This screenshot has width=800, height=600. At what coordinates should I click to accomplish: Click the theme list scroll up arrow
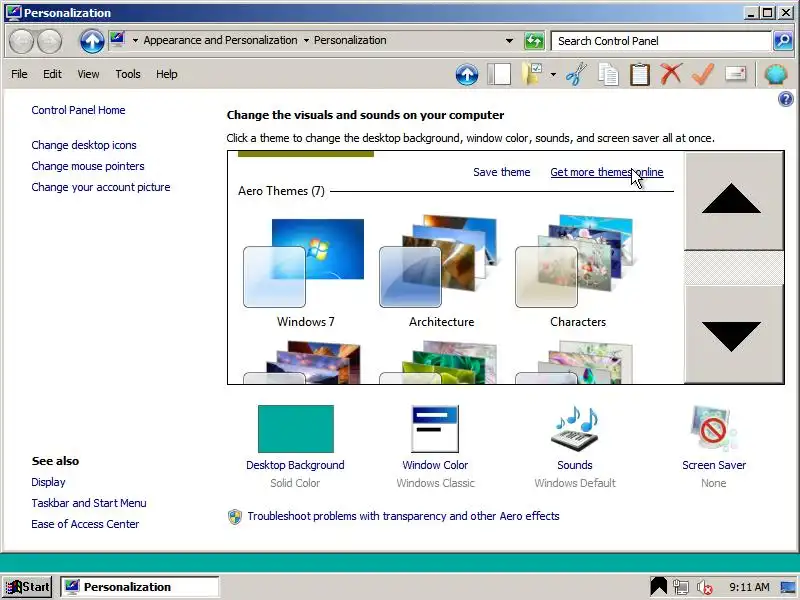click(x=733, y=201)
